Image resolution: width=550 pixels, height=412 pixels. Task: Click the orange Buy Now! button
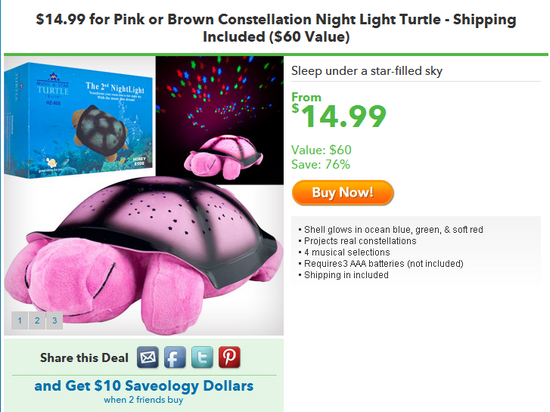click(x=343, y=193)
